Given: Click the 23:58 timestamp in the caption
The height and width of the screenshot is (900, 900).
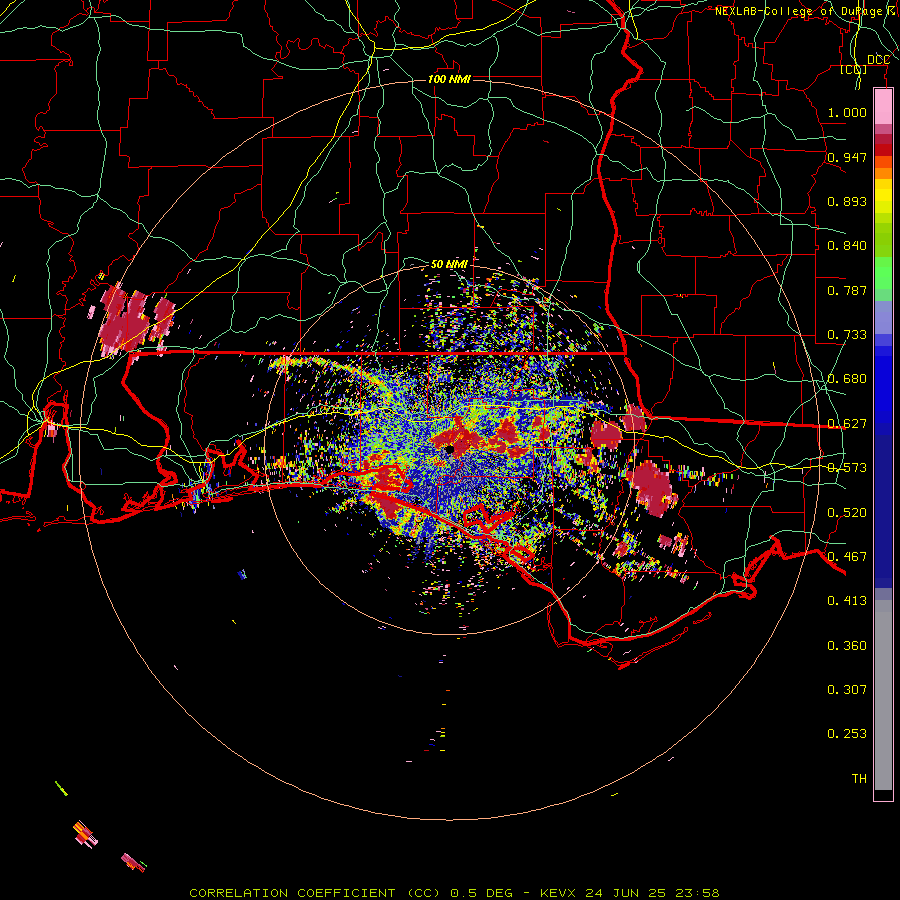Looking at the screenshot, I should click(x=697, y=893).
